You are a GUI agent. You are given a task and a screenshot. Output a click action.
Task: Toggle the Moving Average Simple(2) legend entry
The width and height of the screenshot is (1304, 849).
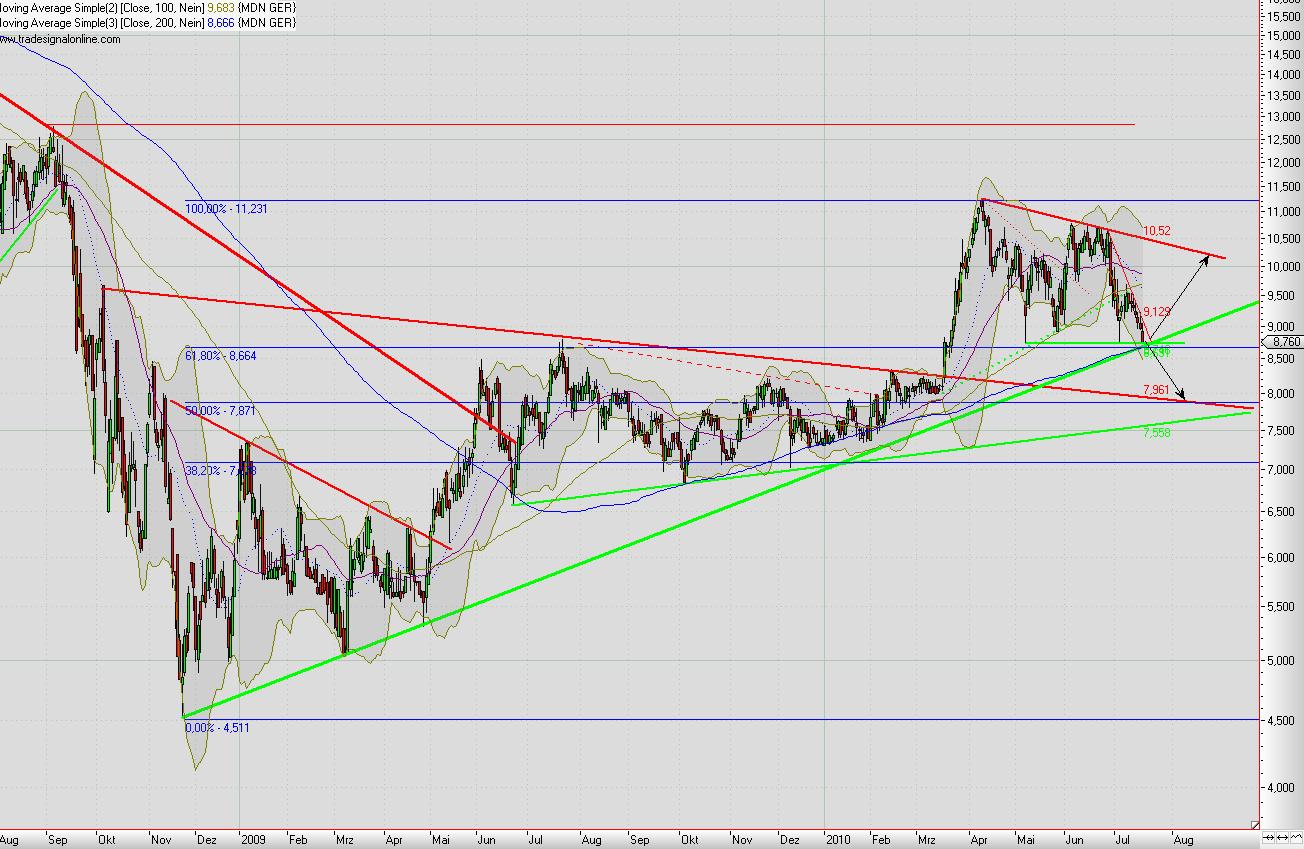point(110,8)
